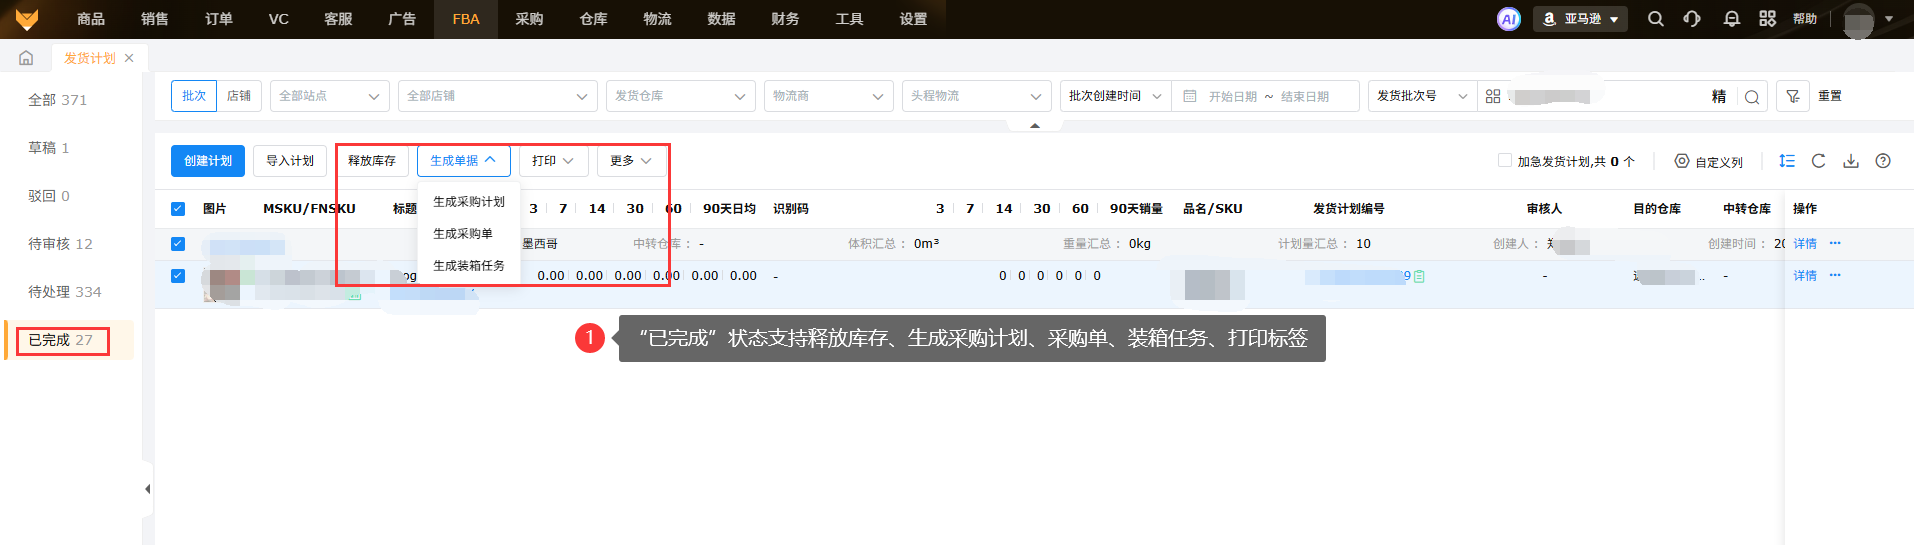1914x545 pixels.
Task: Open the 帮助 help link
Action: (1805, 19)
